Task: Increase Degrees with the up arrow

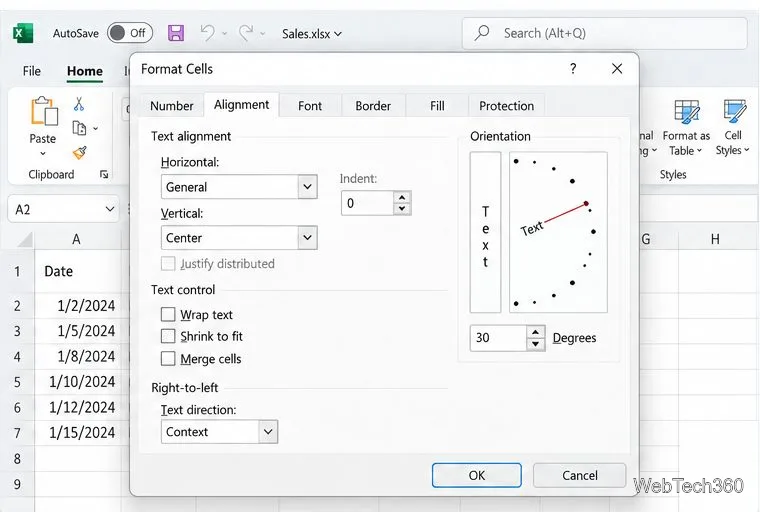Action: tap(535, 332)
